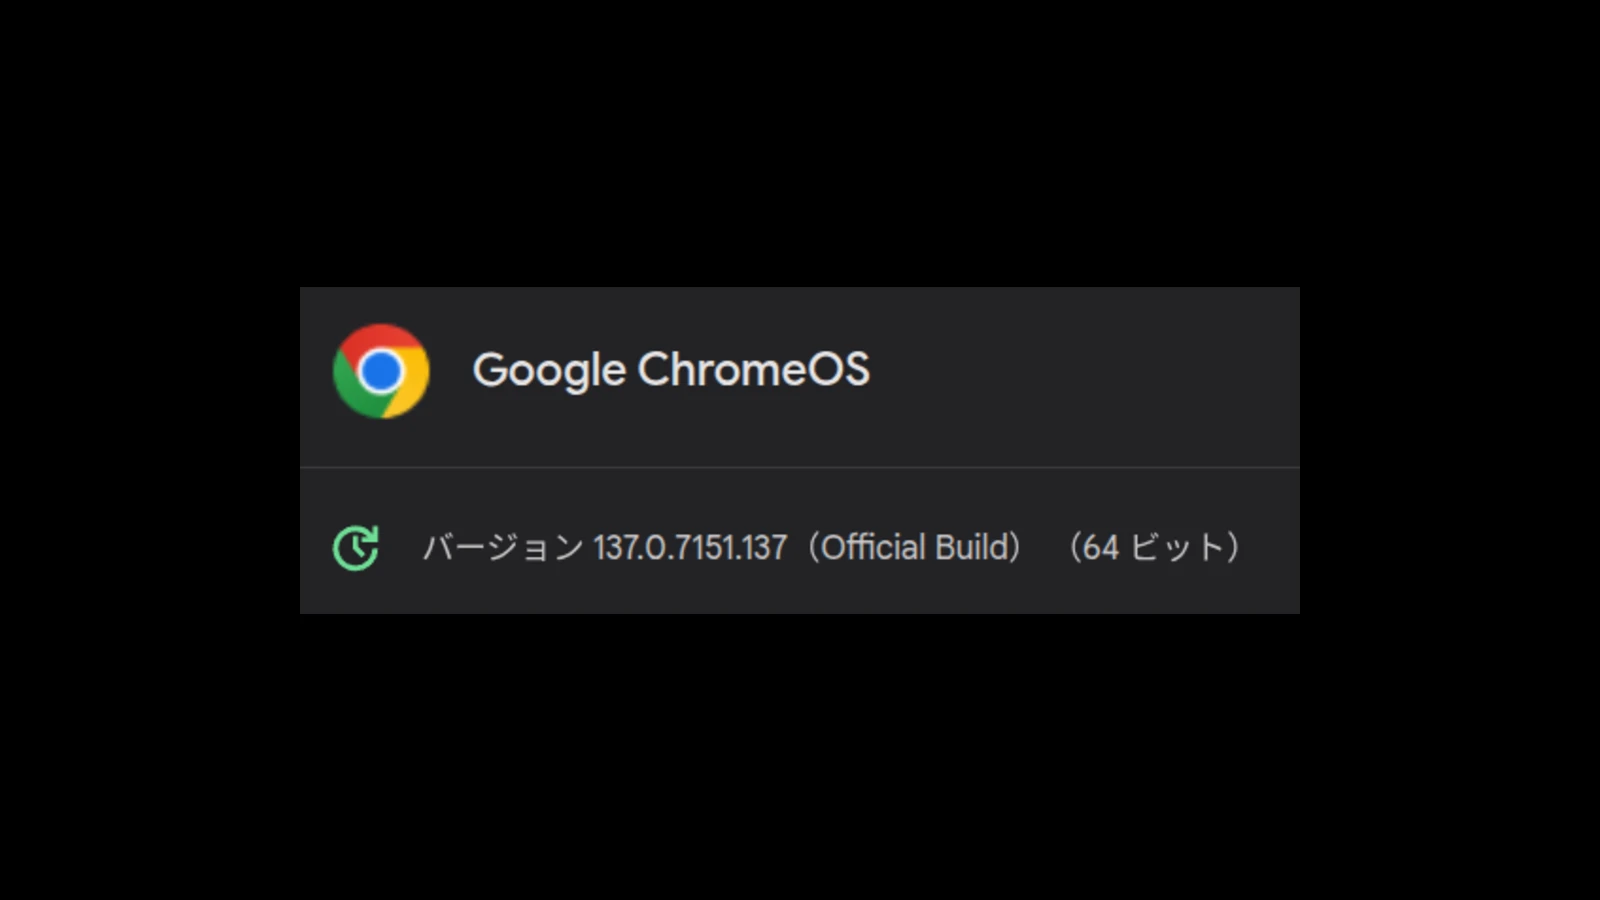Click the letter S ending ChromeOS

click(856, 369)
